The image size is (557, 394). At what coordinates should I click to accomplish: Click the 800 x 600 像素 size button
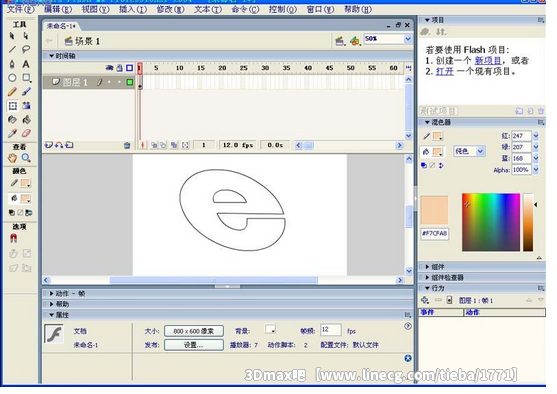194,331
